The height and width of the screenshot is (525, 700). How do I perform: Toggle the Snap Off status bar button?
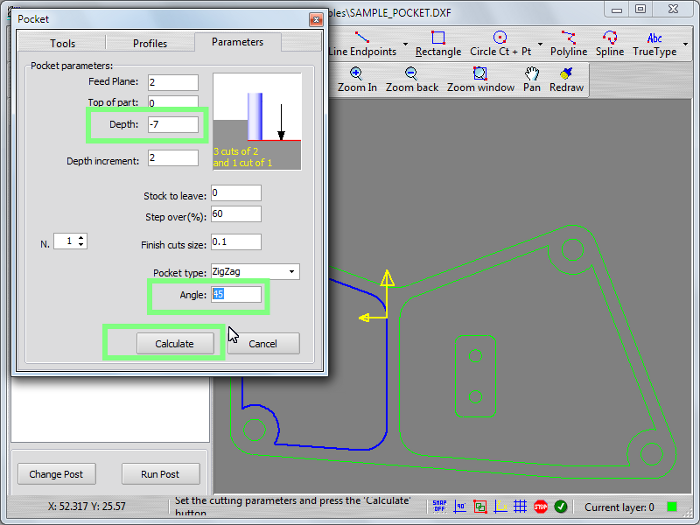point(439,507)
